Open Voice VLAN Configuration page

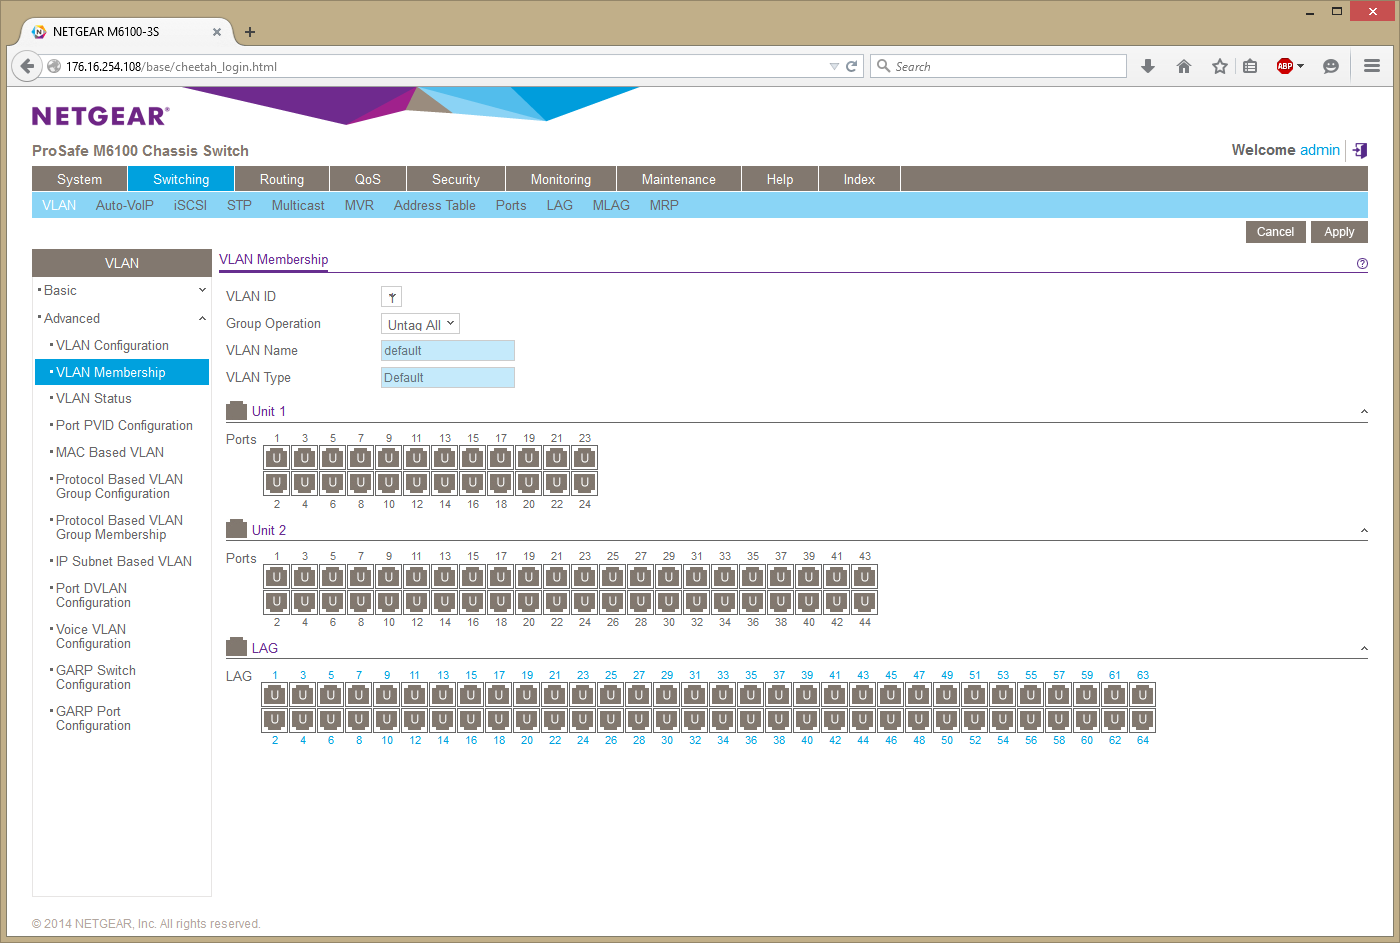point(91,636)
